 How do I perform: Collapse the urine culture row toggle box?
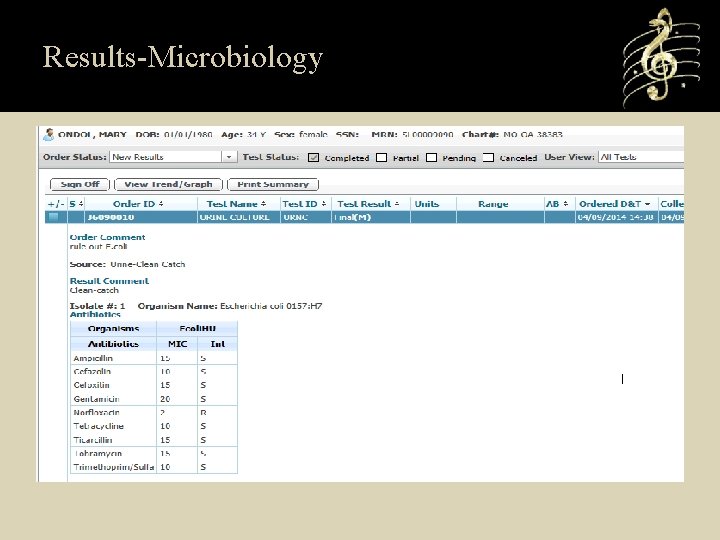click(53, 217)
